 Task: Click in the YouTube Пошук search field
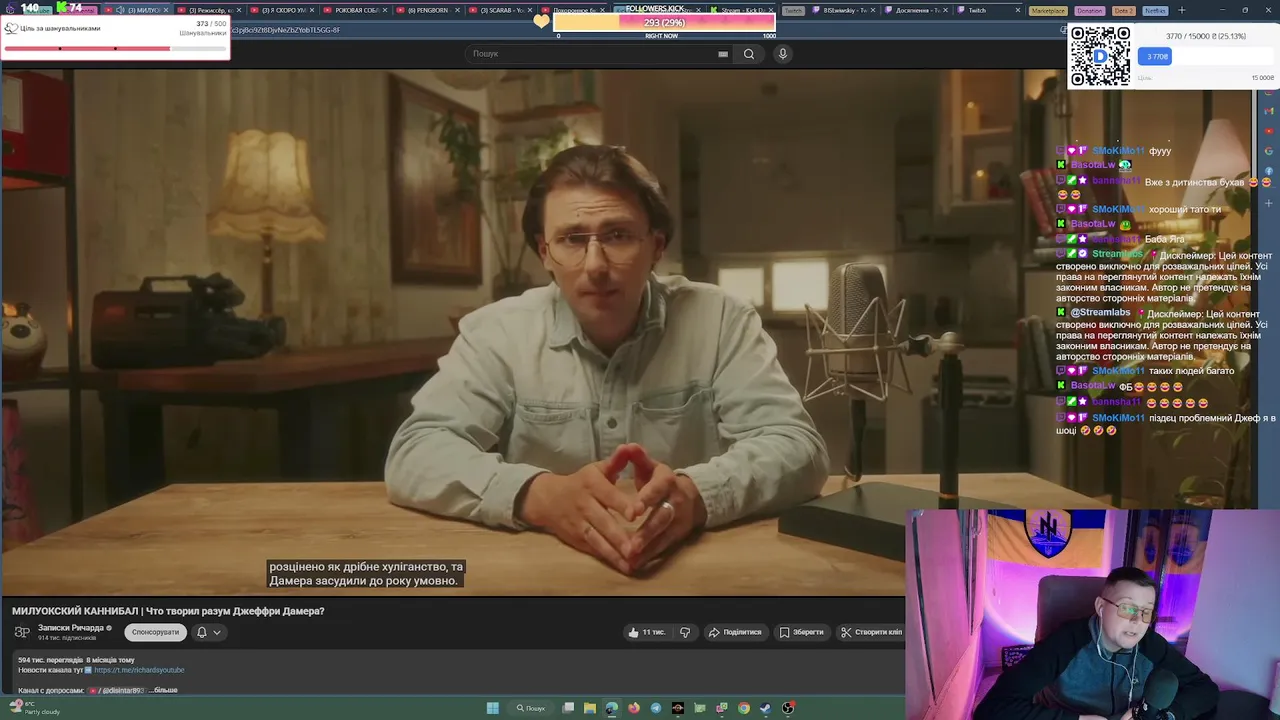[597, 54]
